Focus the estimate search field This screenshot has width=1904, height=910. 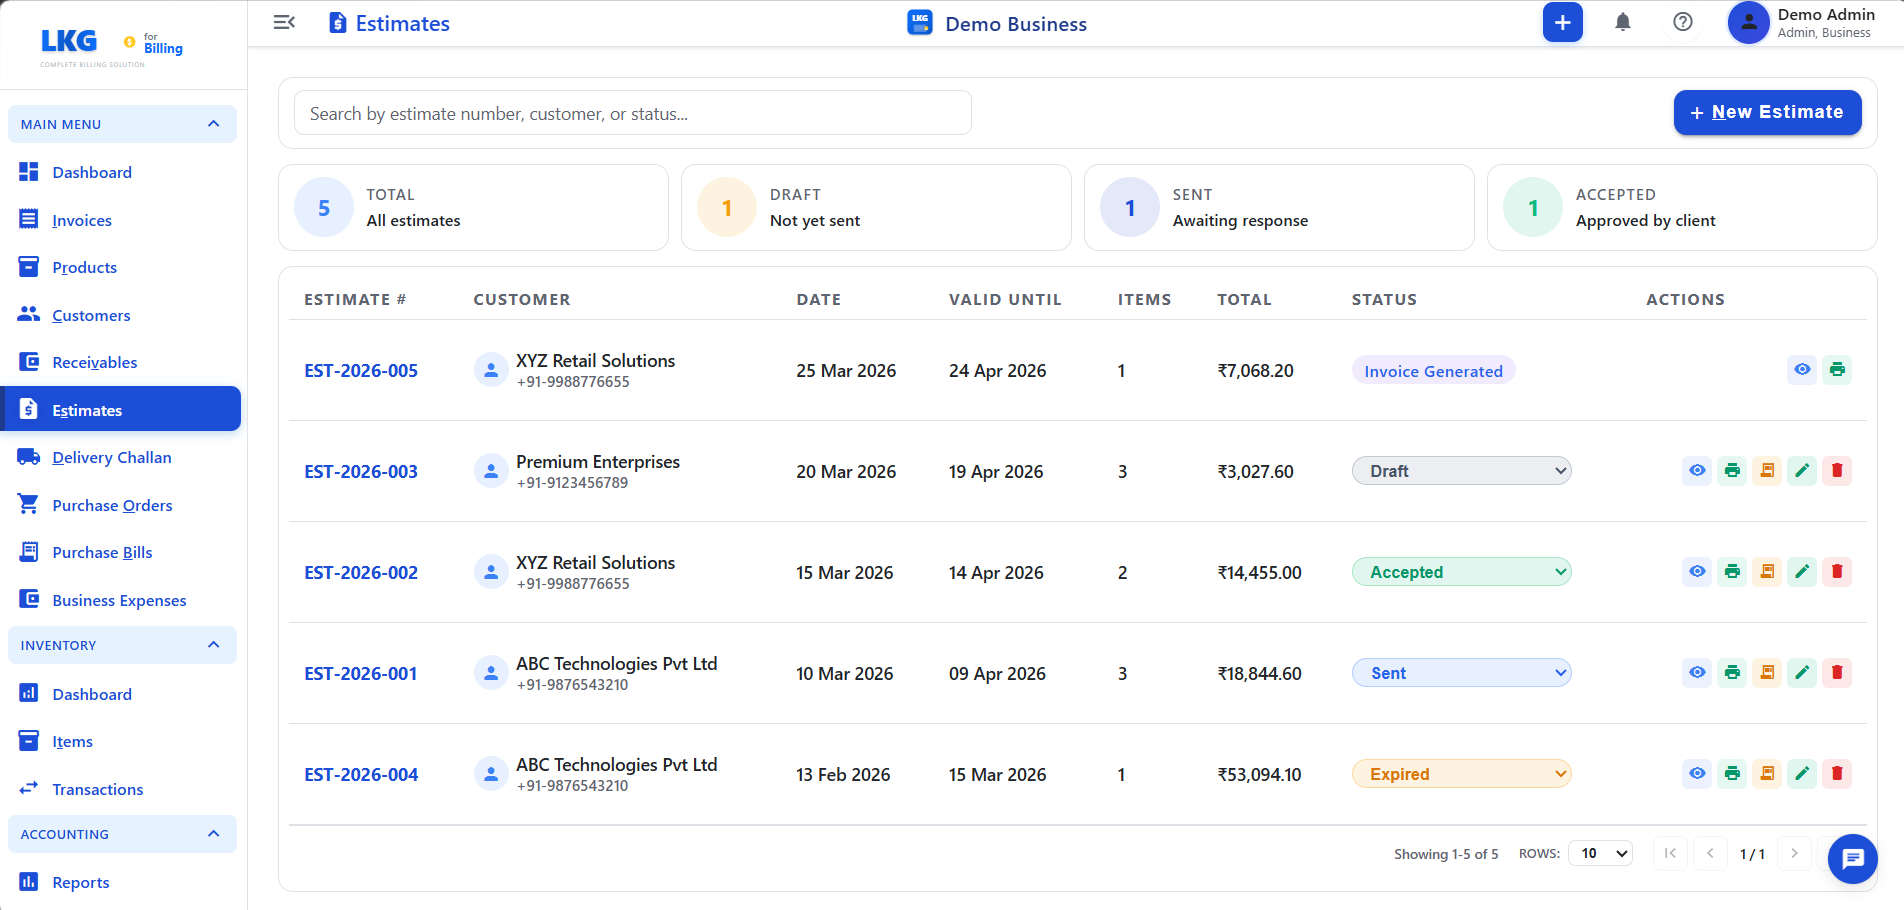pyautogui.click(x=633, y=113)
